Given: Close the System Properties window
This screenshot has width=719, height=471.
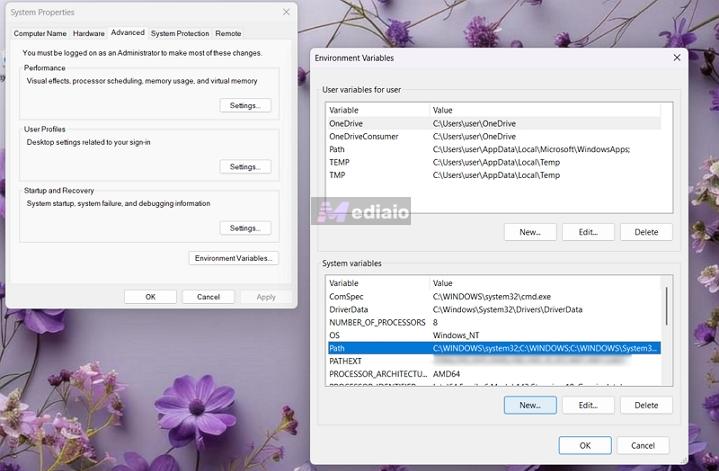Looking at the screenshot, I should [286, 12].
